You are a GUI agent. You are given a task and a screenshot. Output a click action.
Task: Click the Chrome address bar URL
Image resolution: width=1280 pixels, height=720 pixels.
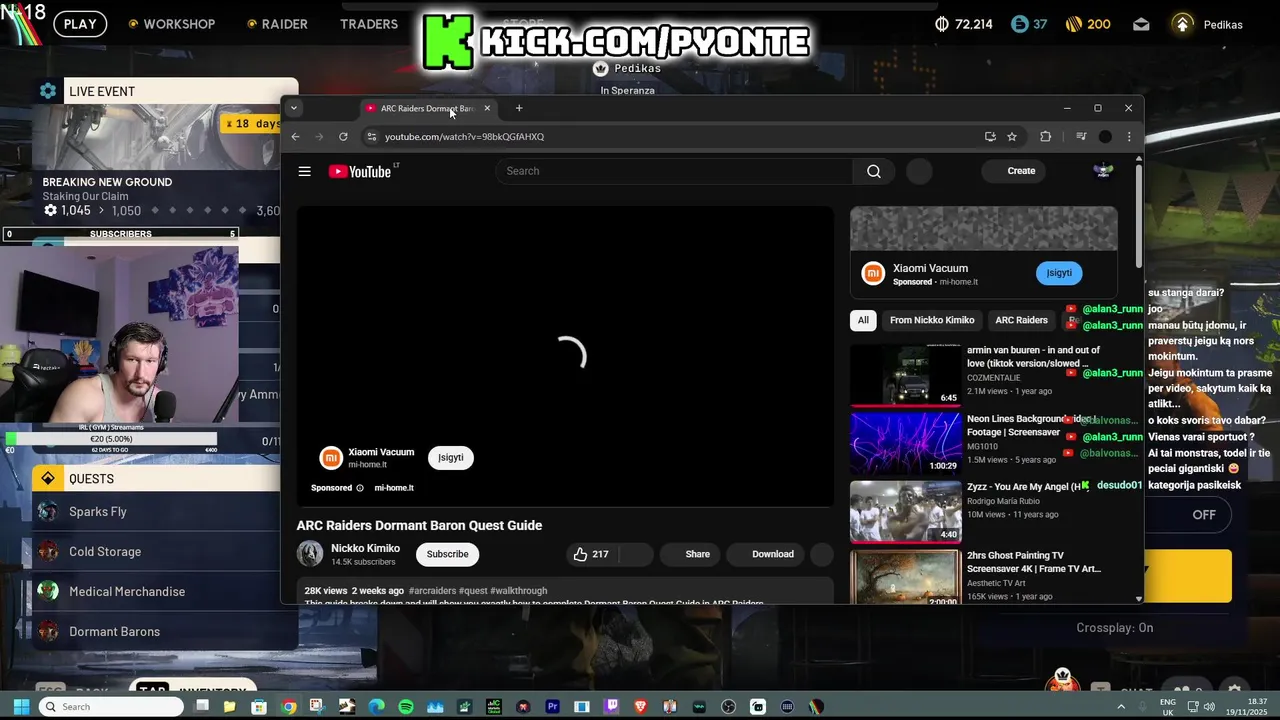(464, 137)
